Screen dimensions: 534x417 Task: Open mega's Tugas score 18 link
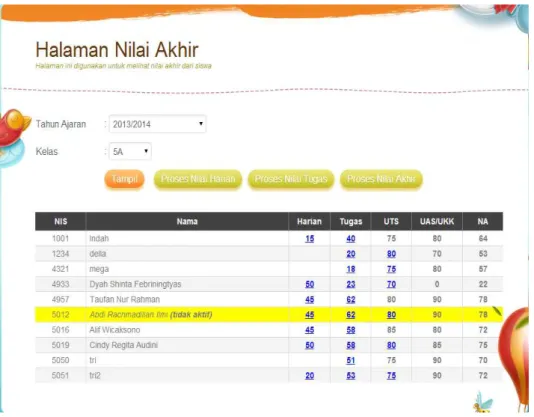click(351, 269)
